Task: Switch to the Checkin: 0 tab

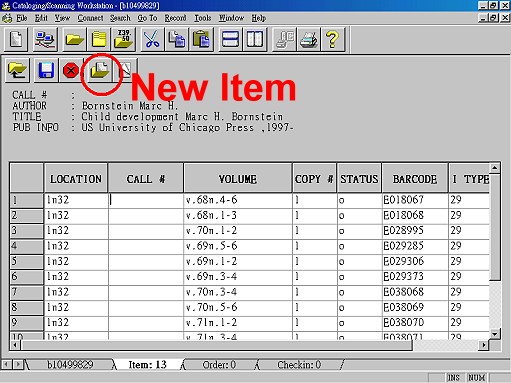Action: (x=299, y=365)
